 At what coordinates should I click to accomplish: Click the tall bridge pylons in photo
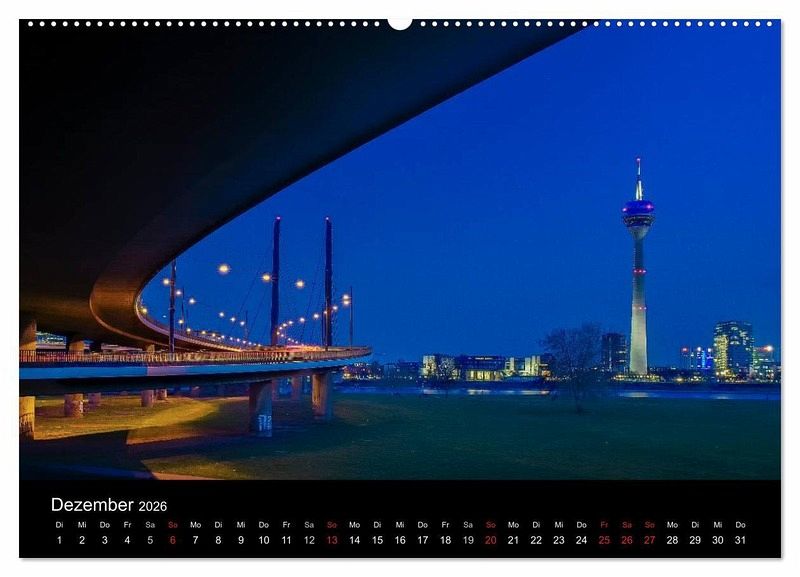click(300, 280)
